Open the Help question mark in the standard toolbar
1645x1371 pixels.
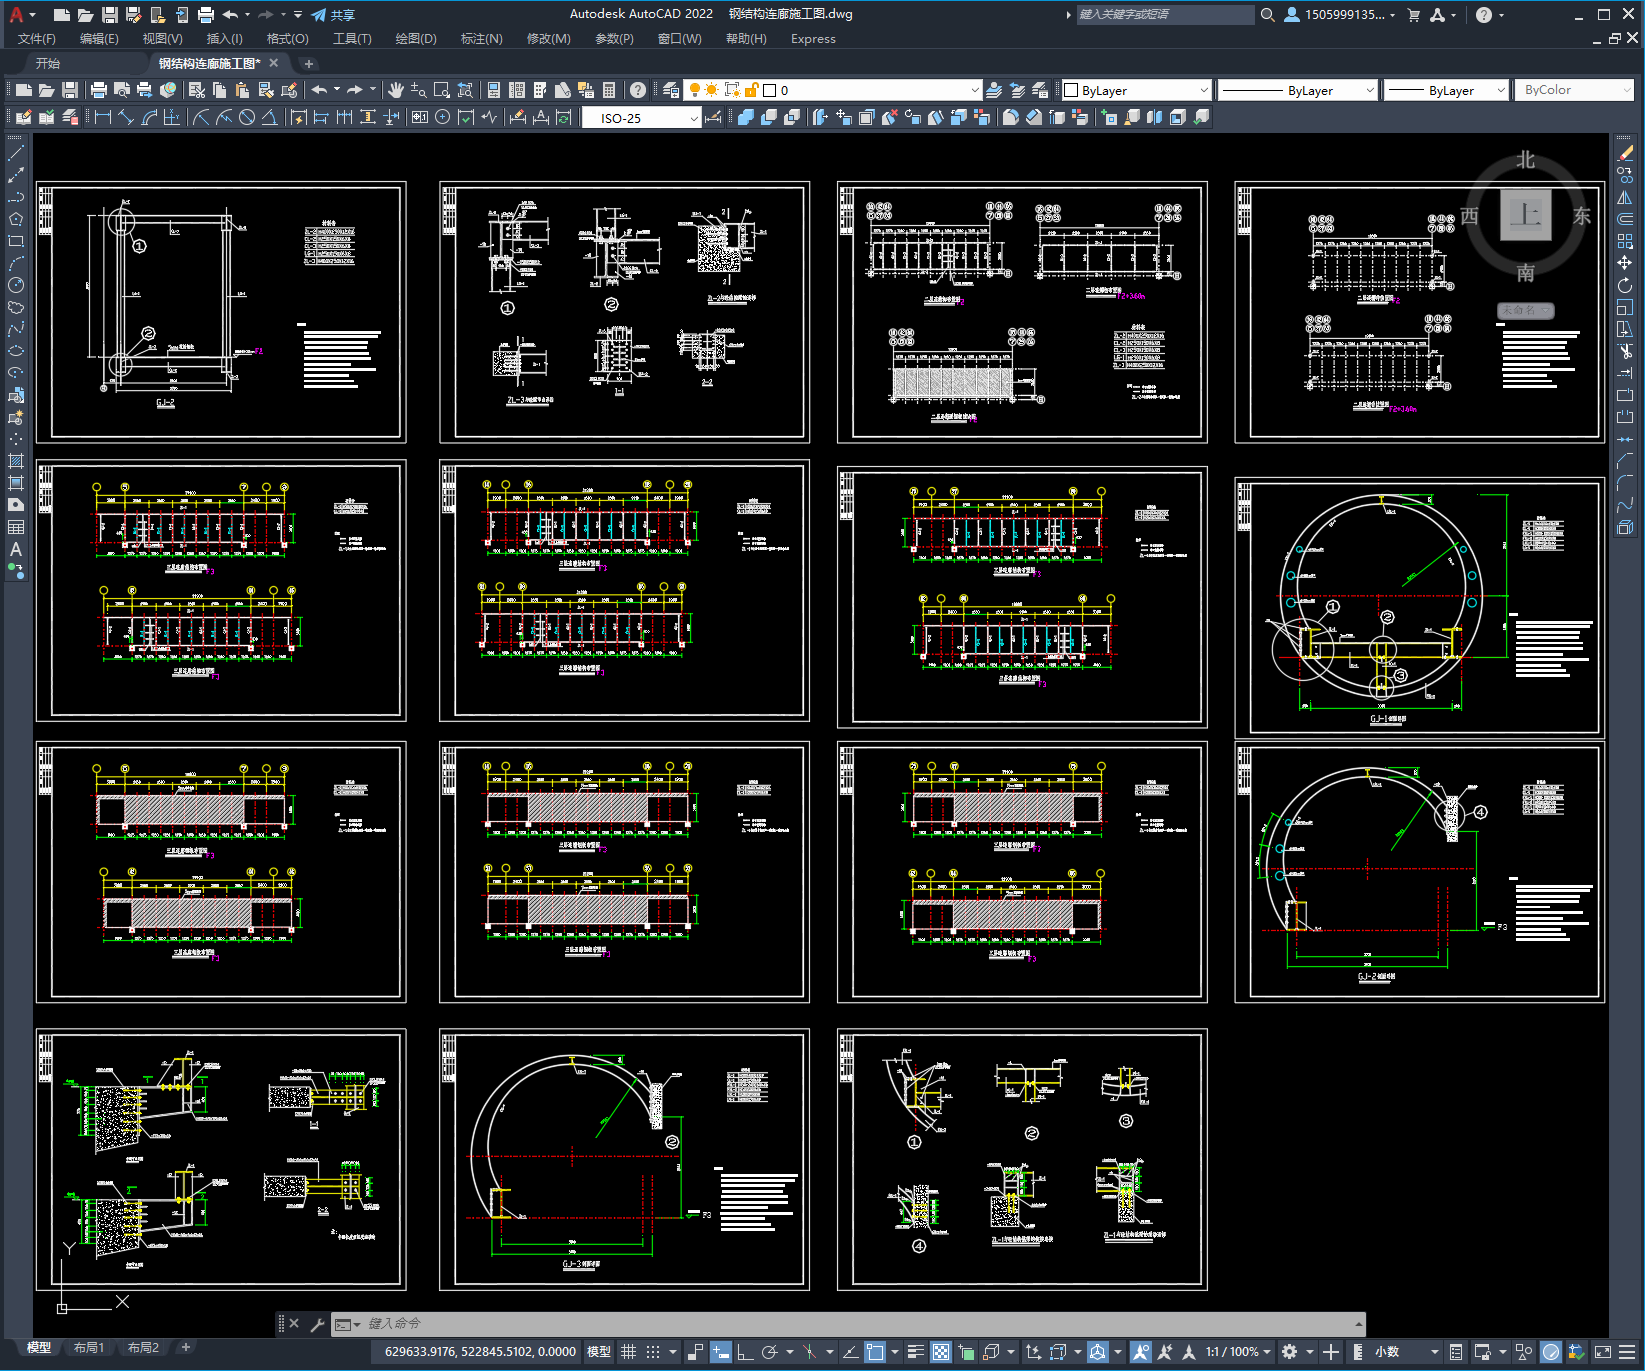point(638,90)
